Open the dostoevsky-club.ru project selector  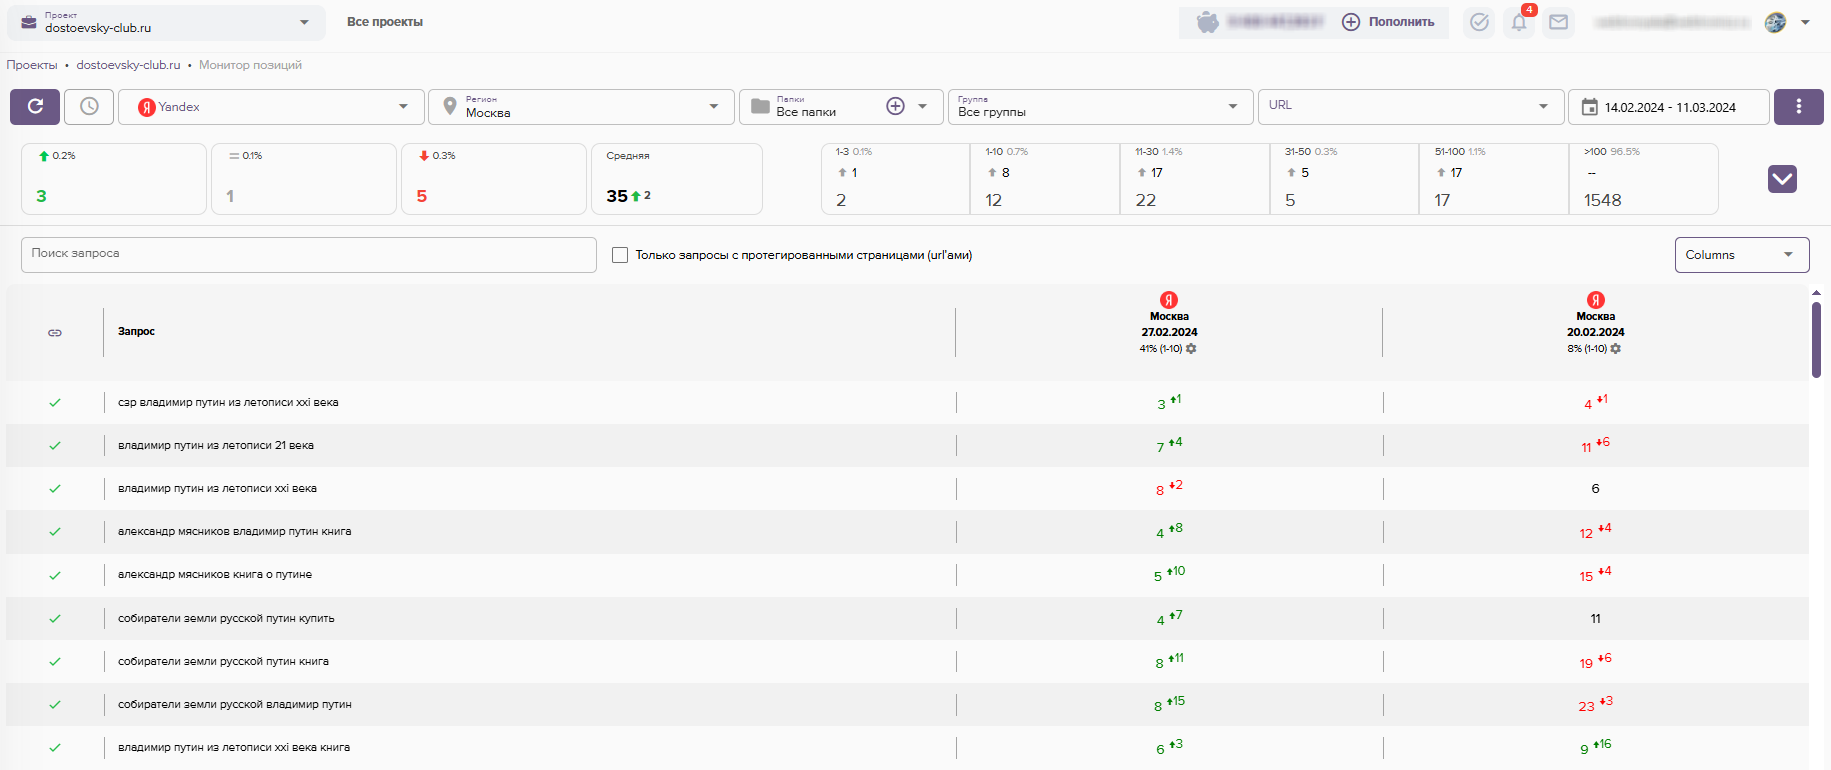click(166, 23)
